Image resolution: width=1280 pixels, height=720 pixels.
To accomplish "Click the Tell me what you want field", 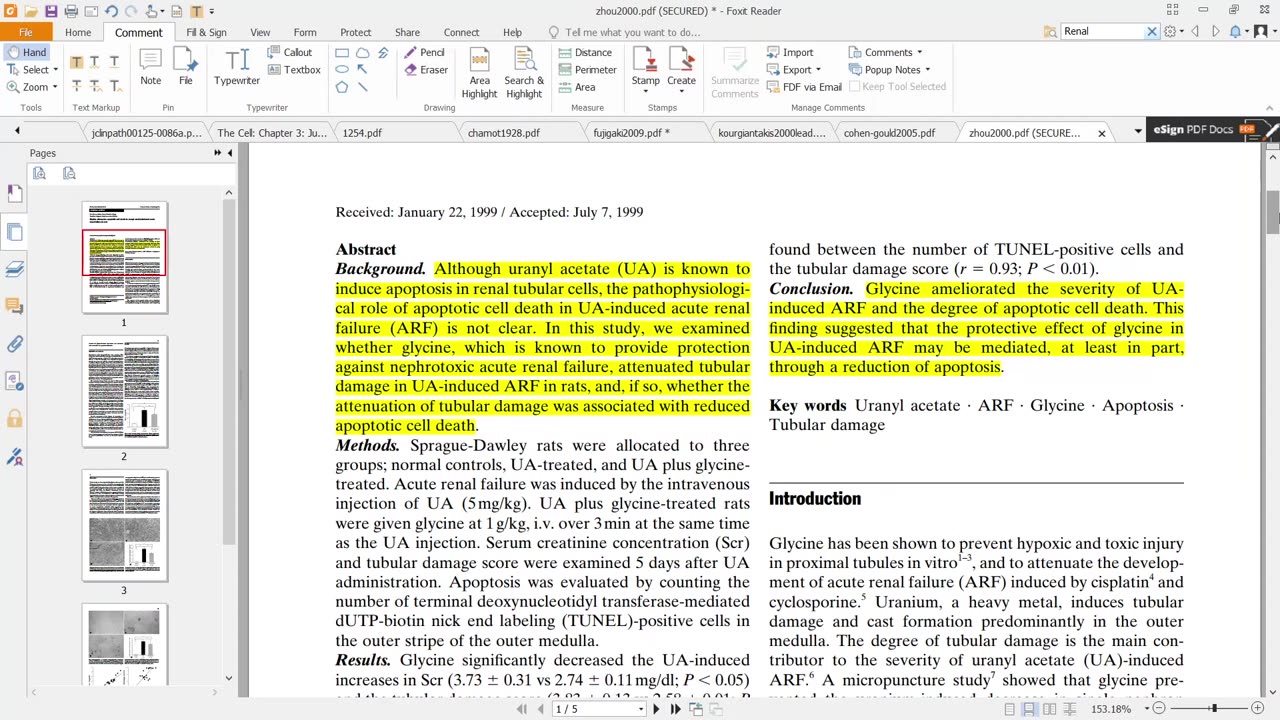I will pos(633,32).
